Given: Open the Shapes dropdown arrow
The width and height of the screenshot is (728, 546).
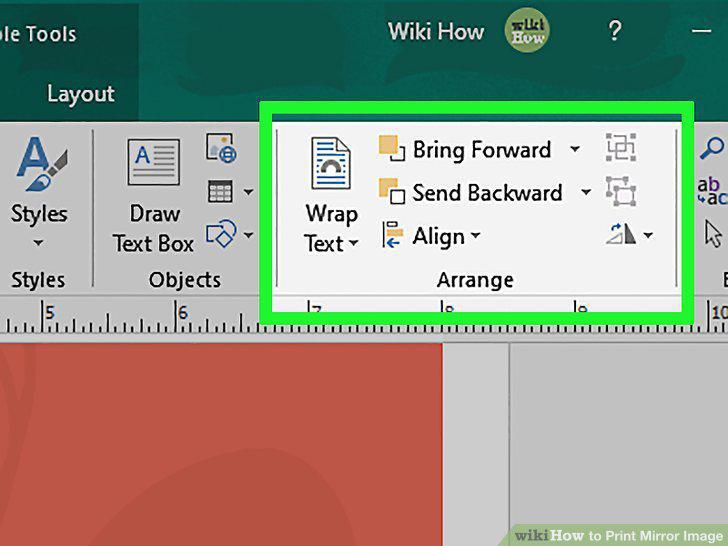Looking at the screenshot, I should 249,235.
